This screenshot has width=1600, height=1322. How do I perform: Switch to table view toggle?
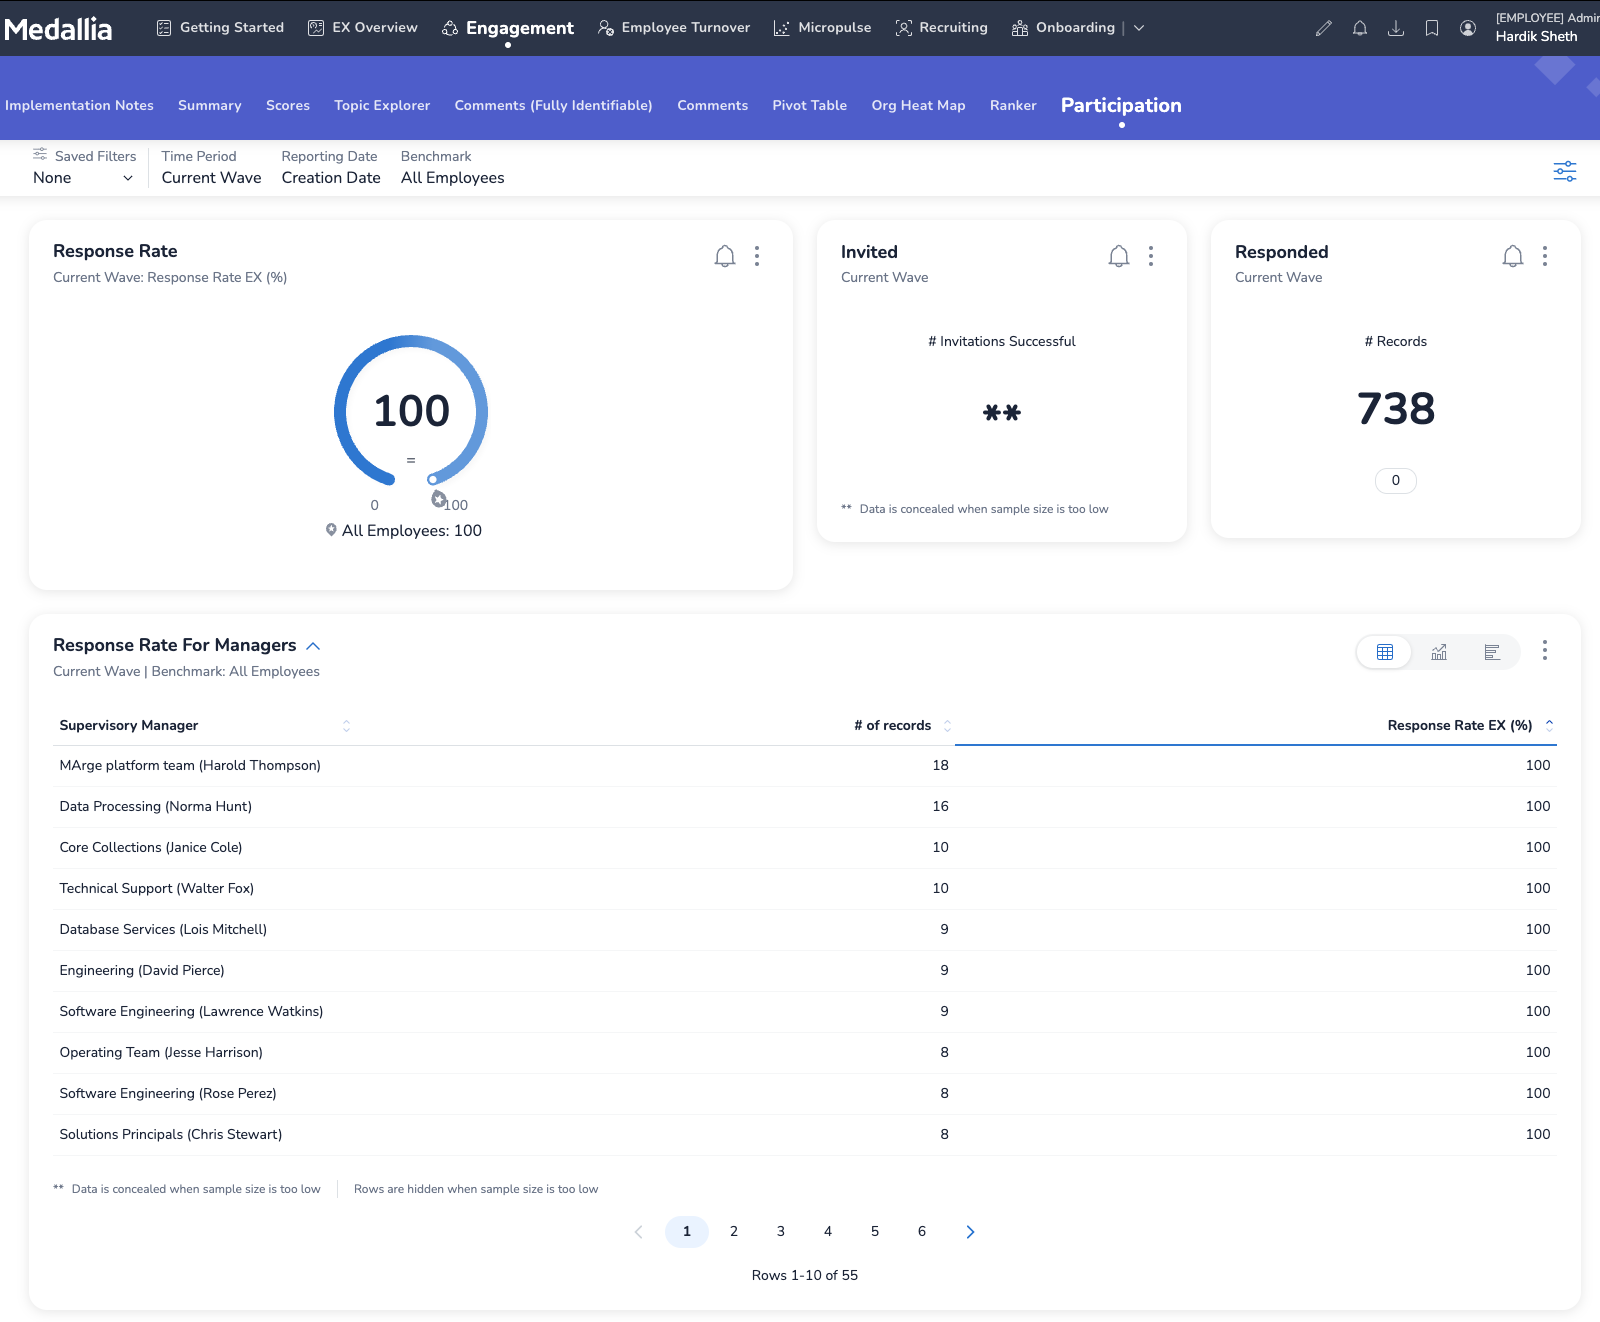pyautogui.click(x=1384, y=652)
